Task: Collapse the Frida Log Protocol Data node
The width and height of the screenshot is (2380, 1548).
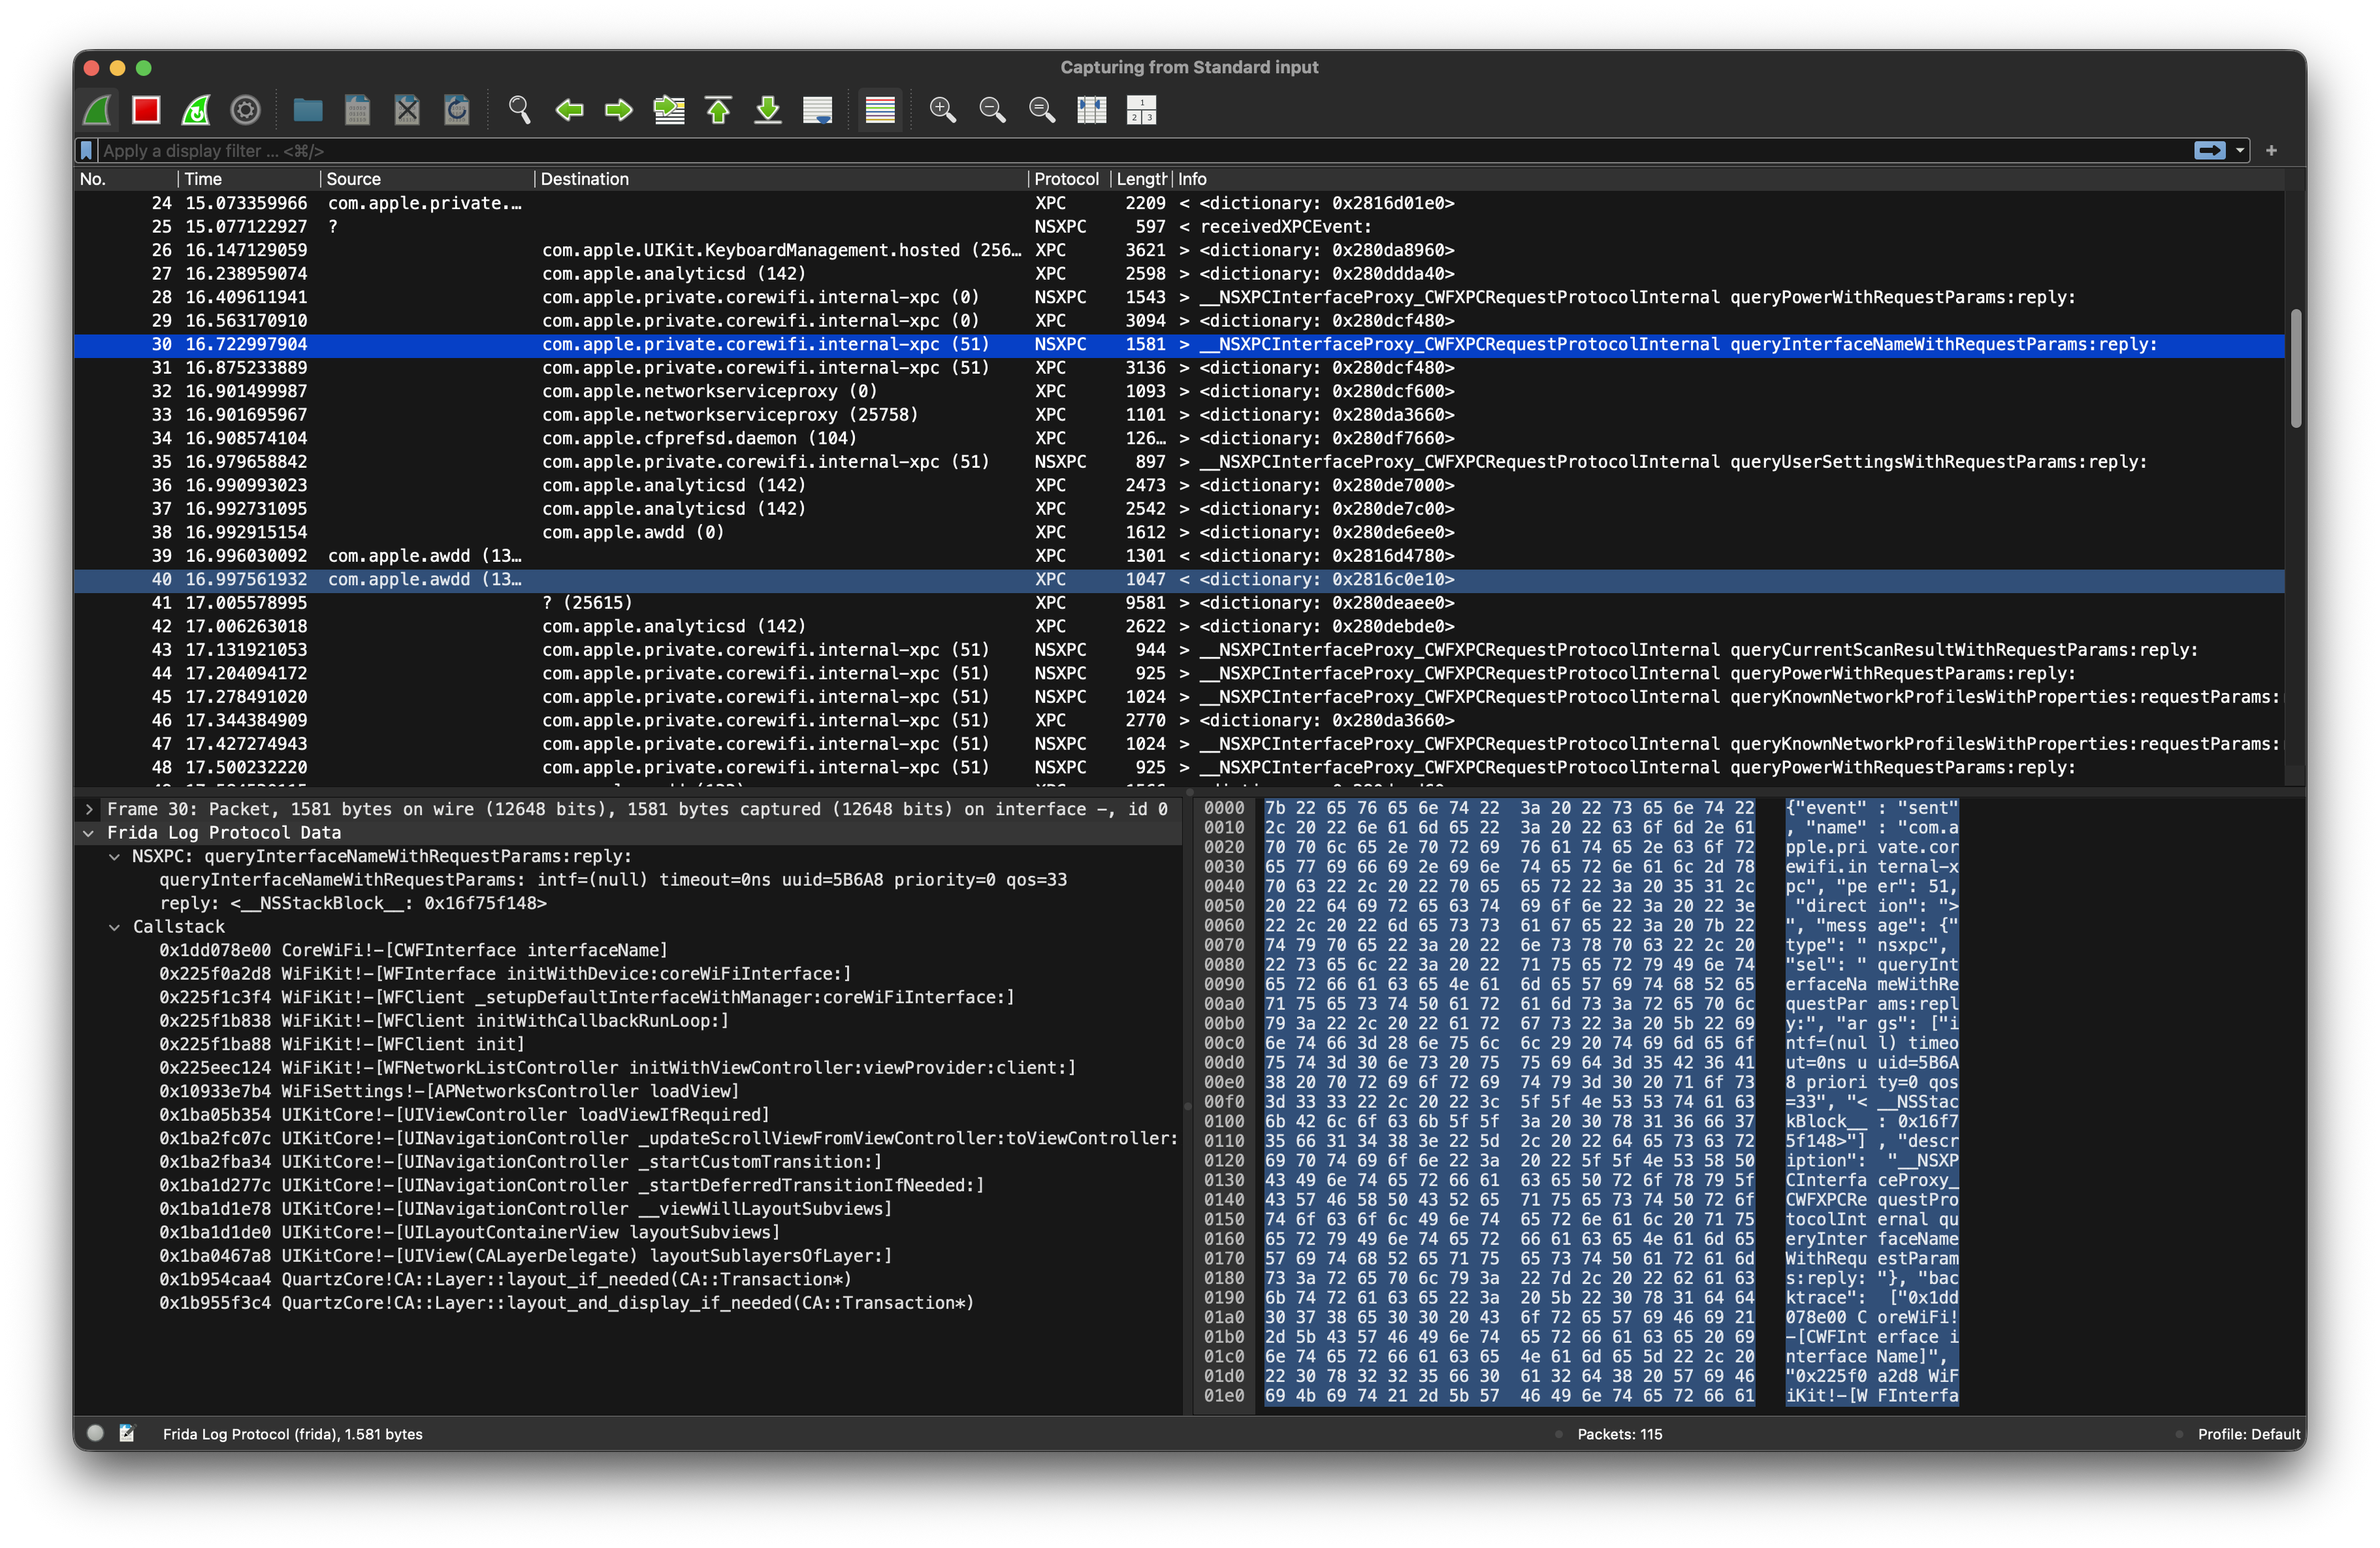Action: [89, 833]
